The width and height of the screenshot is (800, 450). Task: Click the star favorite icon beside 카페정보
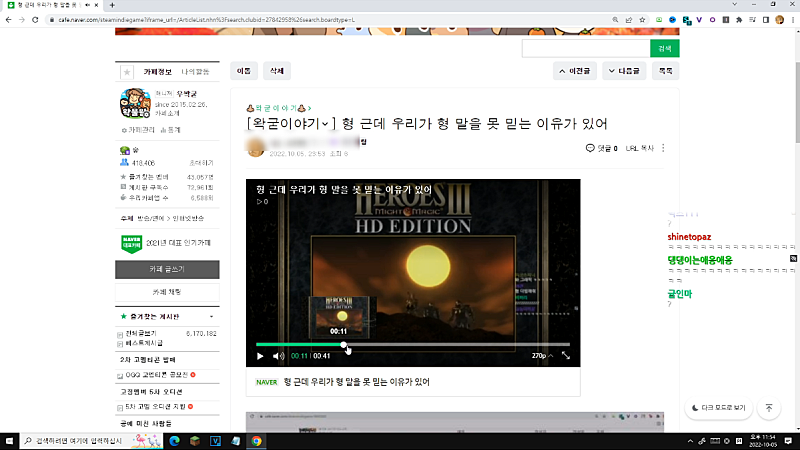(126, 72)
